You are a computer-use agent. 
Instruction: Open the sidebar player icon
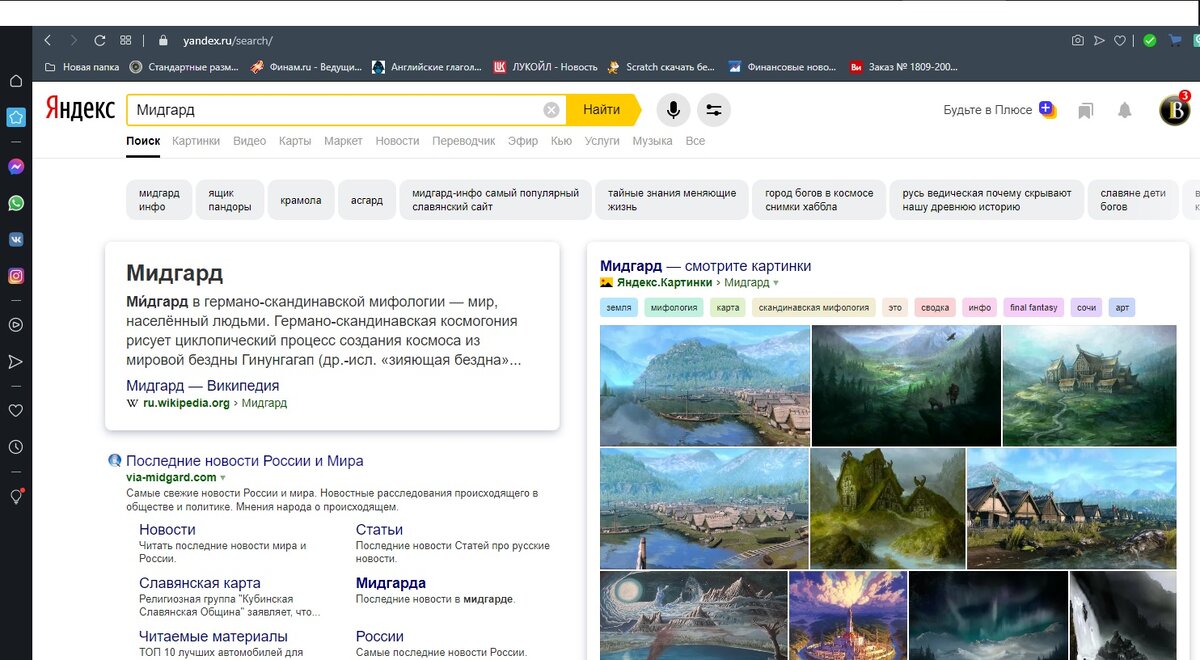(x=16, y=324)
